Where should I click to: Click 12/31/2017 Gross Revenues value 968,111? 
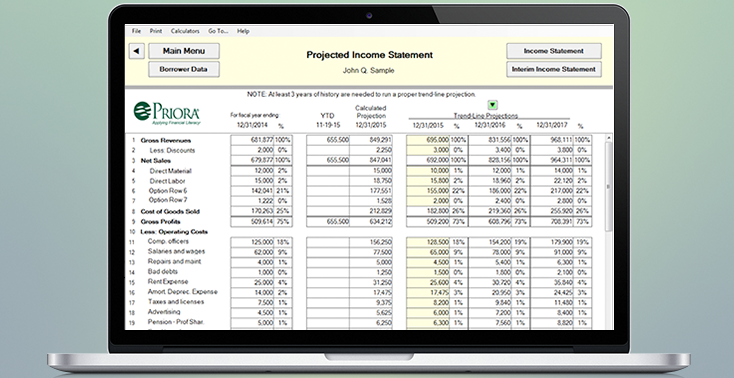point(552,140)
